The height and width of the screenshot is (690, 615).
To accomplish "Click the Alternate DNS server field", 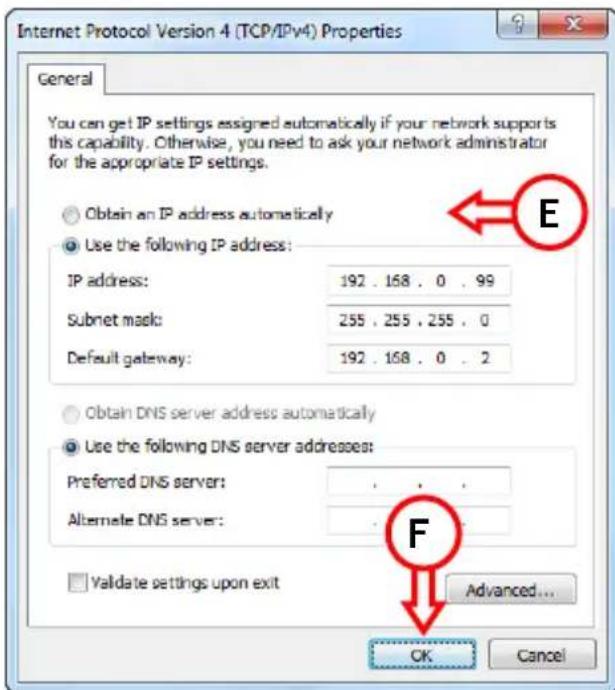I will (x=418, y=521).
